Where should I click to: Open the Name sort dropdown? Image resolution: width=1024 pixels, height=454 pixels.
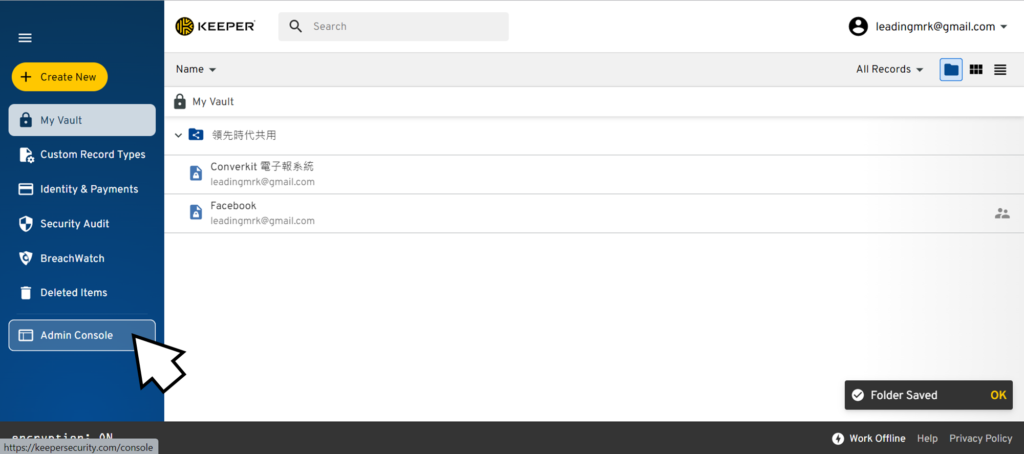point(196,69)
